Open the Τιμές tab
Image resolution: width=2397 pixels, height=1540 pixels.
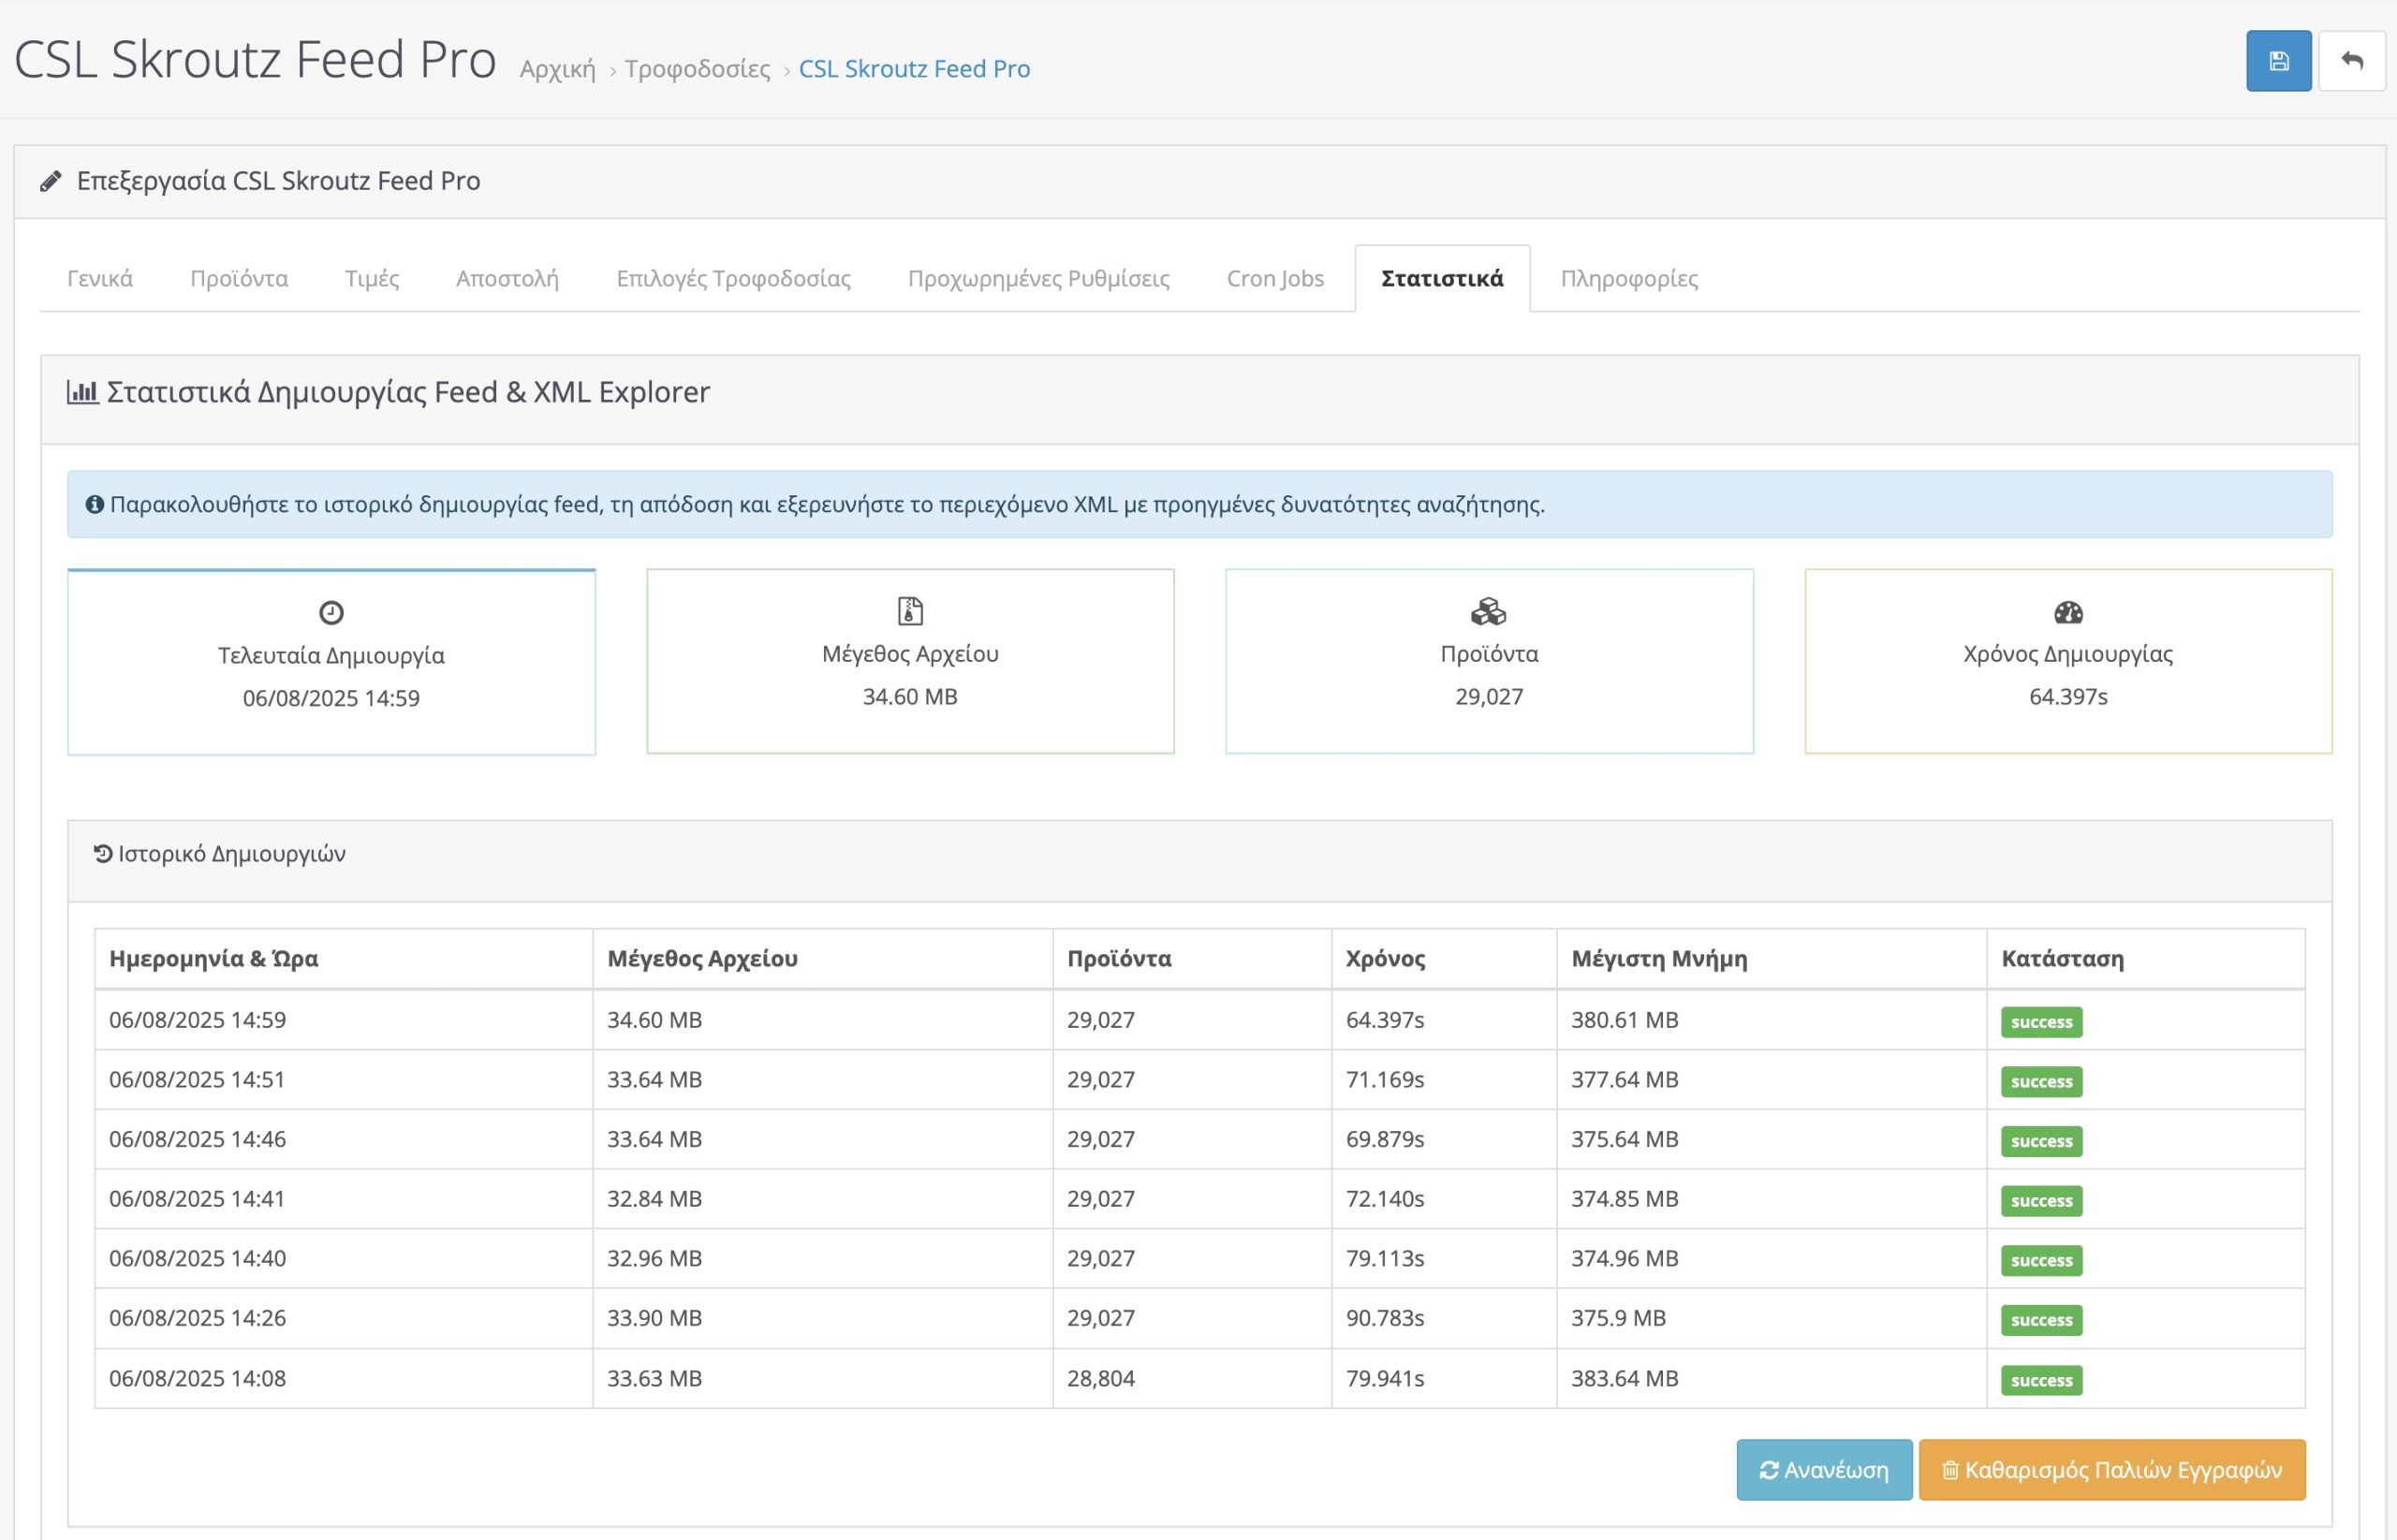(372, 278)
